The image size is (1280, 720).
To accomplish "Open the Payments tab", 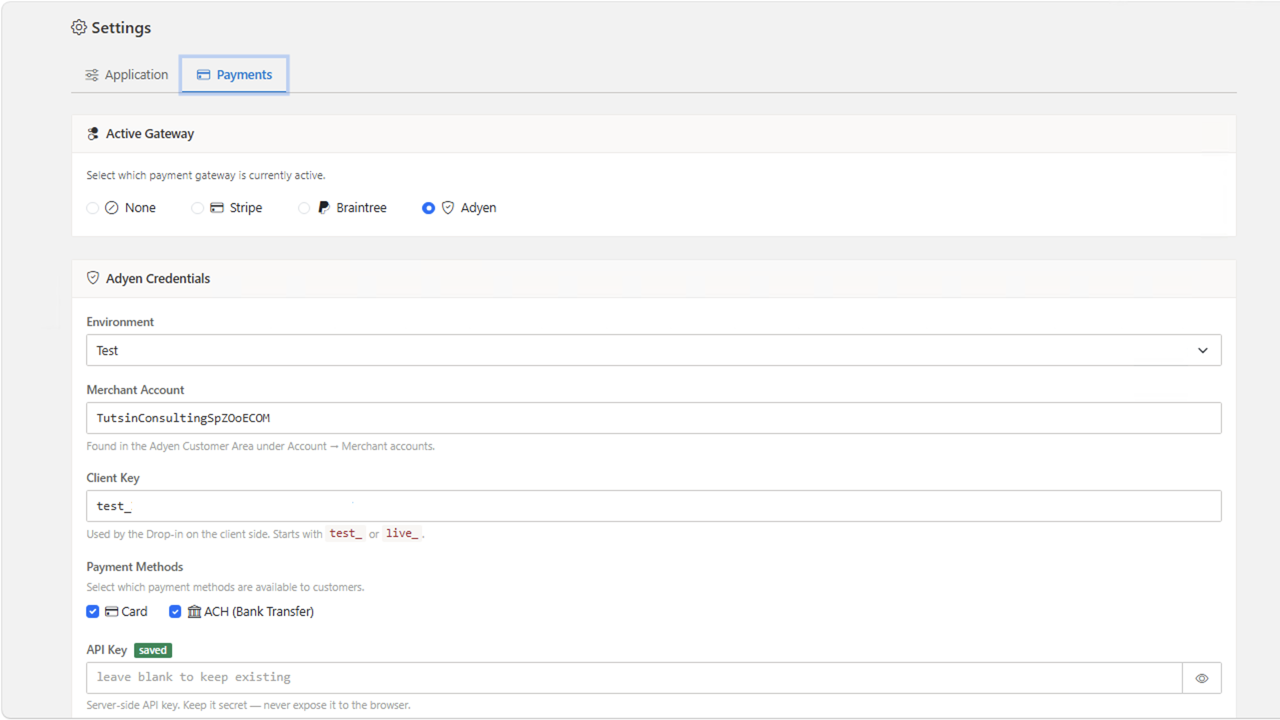I will pos(234,74).
